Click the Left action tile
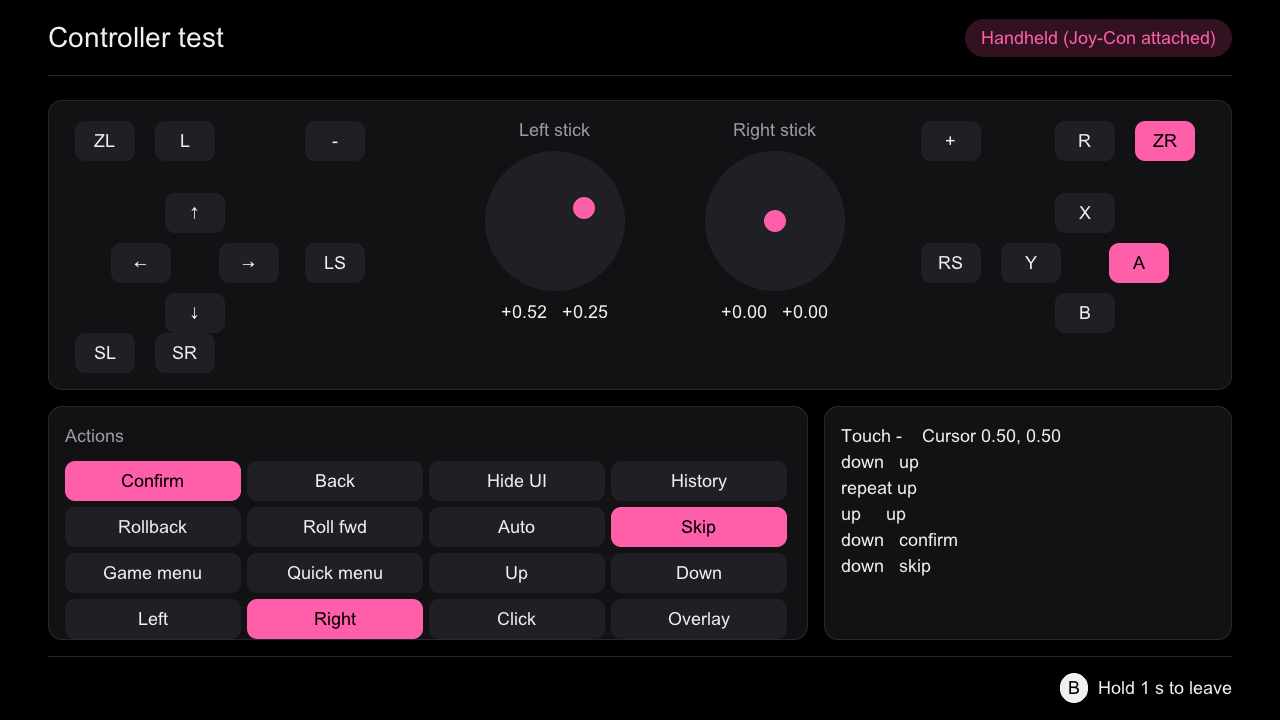 click(x=153, y=619)
